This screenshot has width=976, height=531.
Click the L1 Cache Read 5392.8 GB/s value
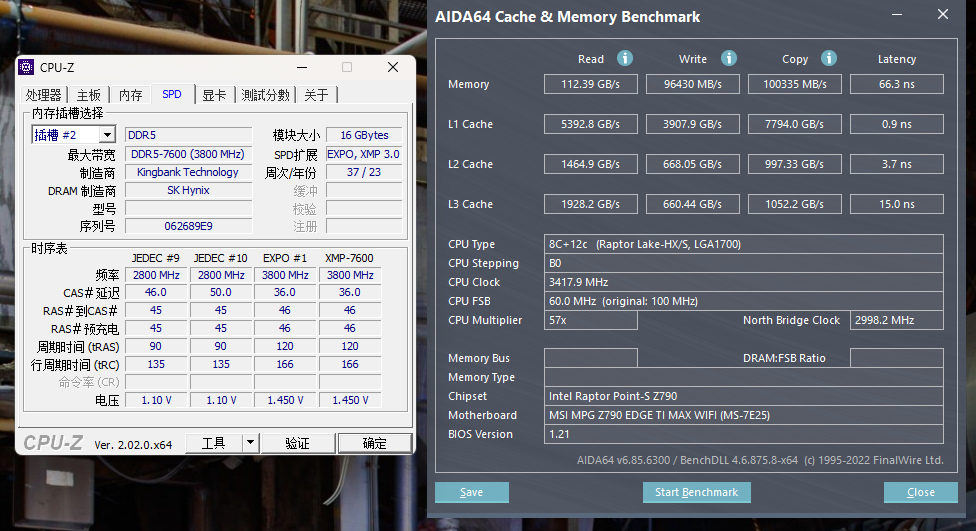coord(591,124)
